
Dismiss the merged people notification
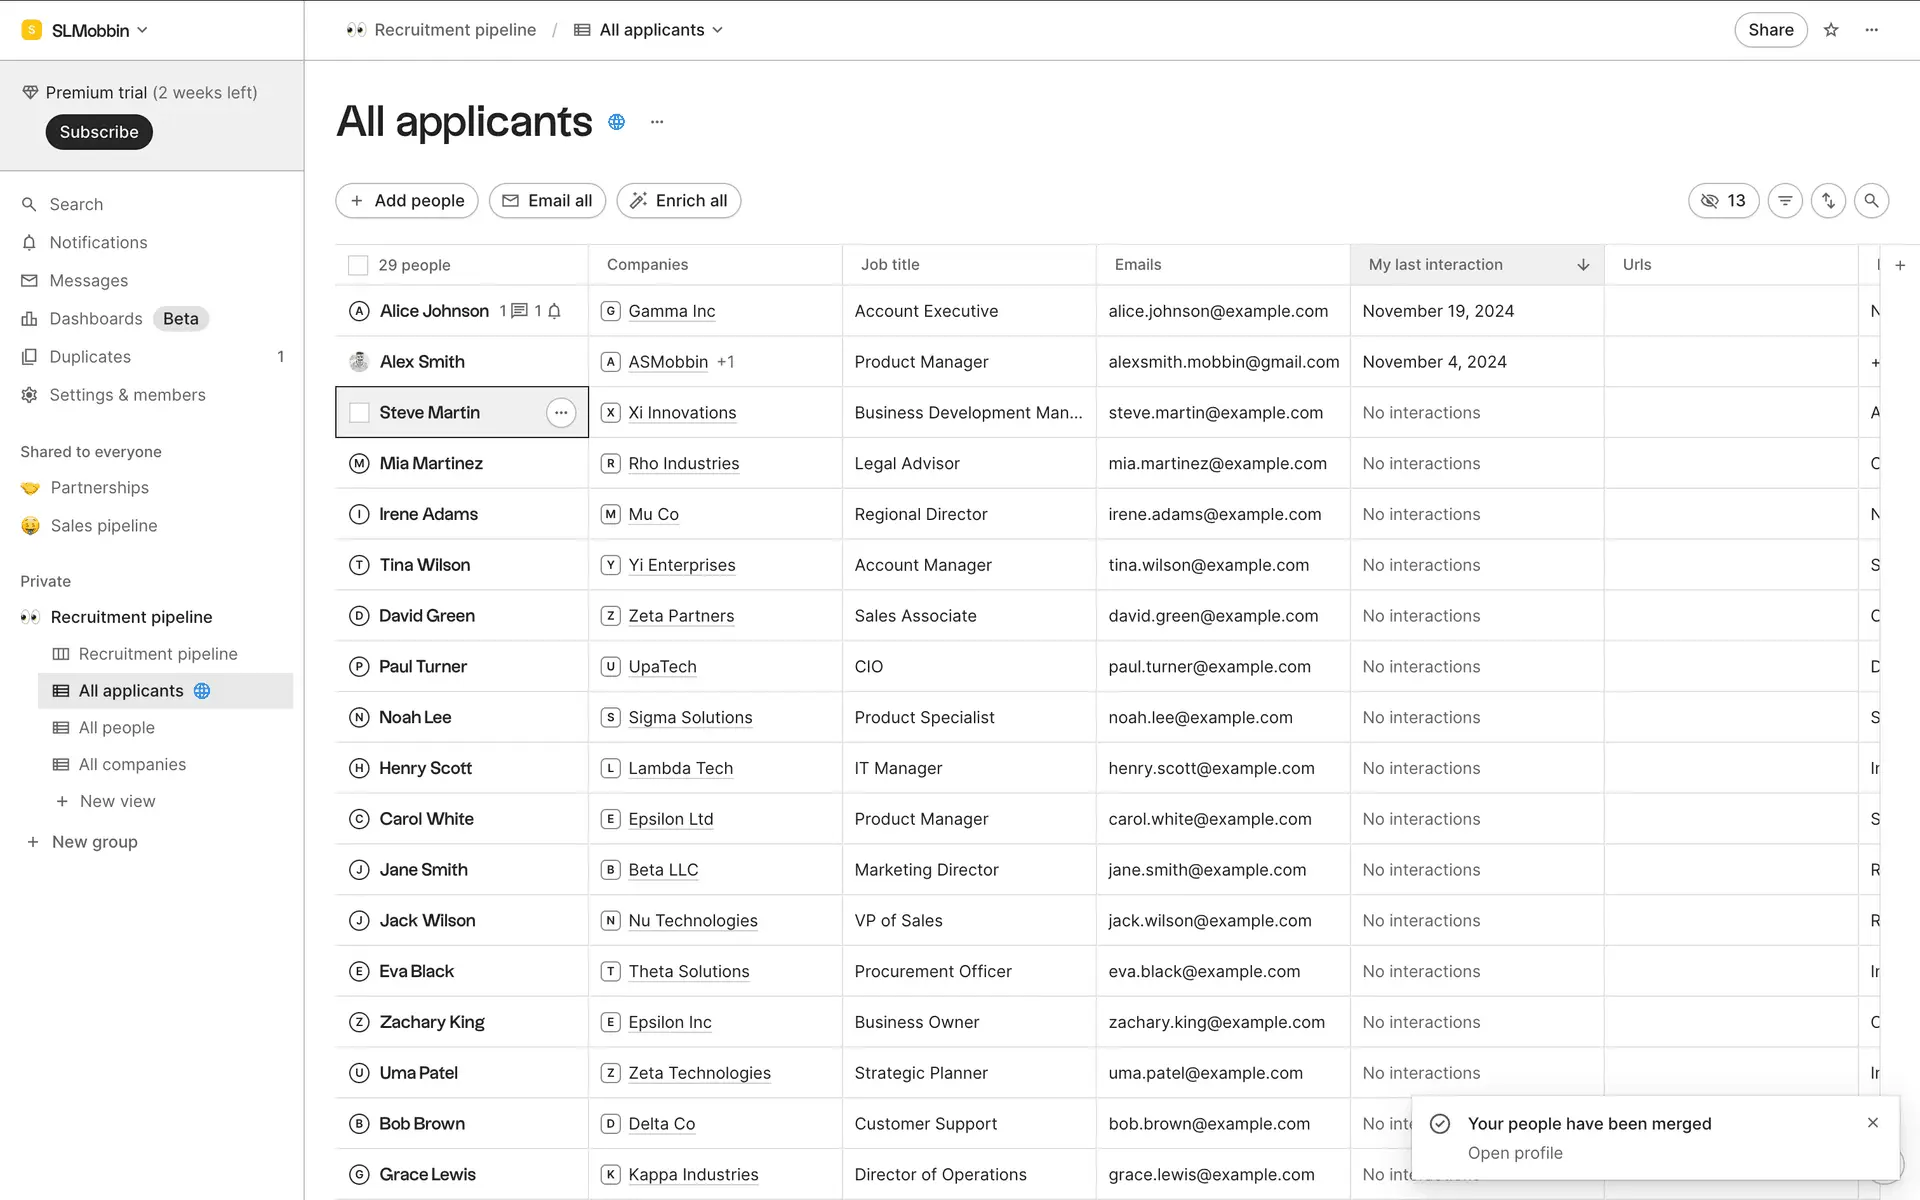pyautogui.click(x=1873, y=1123)
